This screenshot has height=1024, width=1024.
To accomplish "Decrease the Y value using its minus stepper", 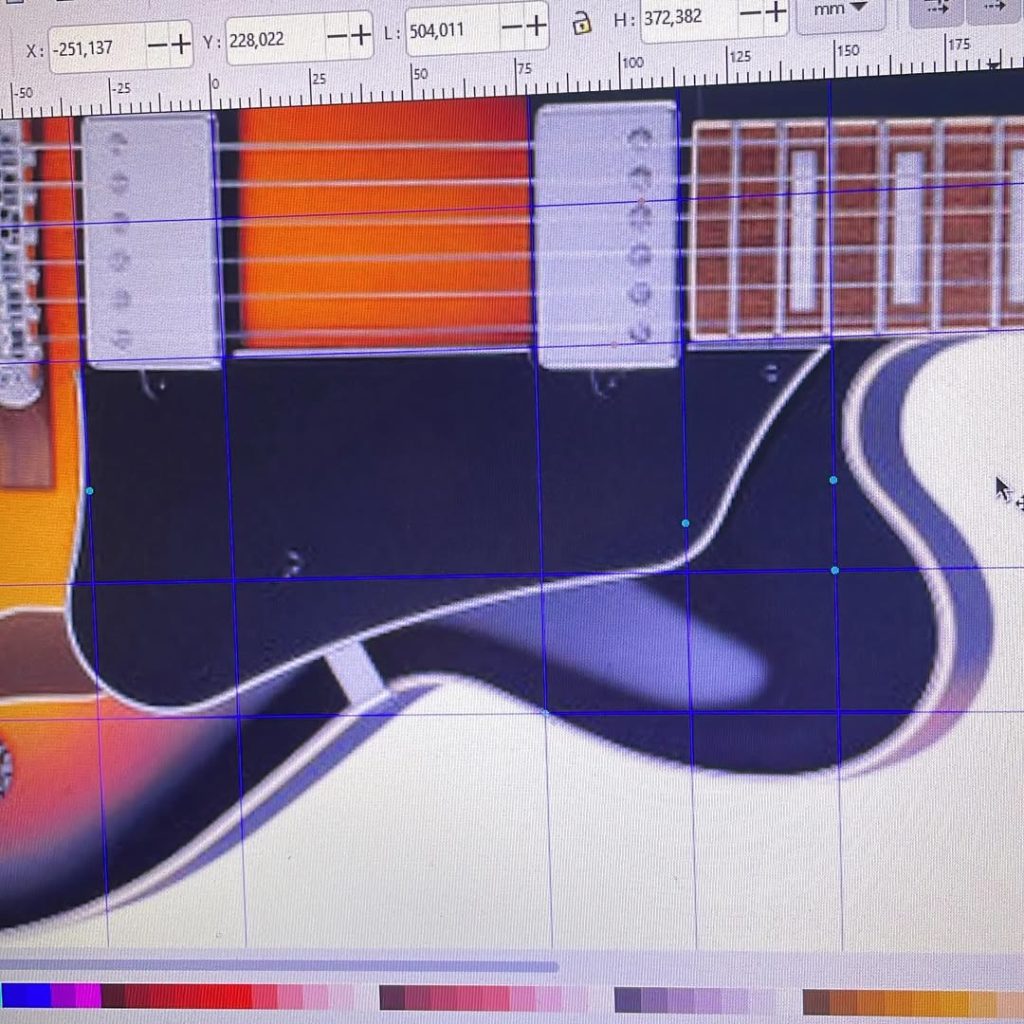I will [340, 37].
